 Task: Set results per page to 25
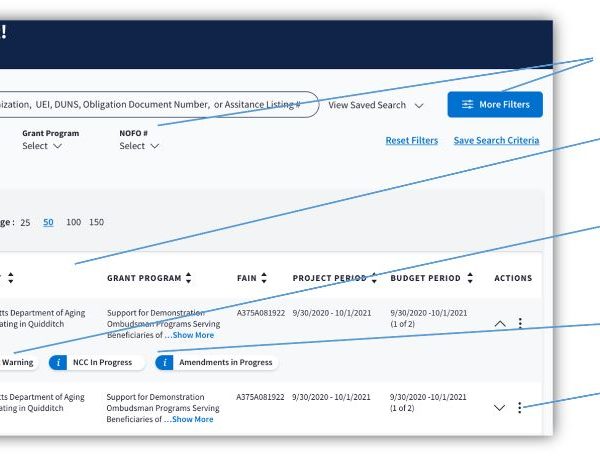click(x=25, y=222)
